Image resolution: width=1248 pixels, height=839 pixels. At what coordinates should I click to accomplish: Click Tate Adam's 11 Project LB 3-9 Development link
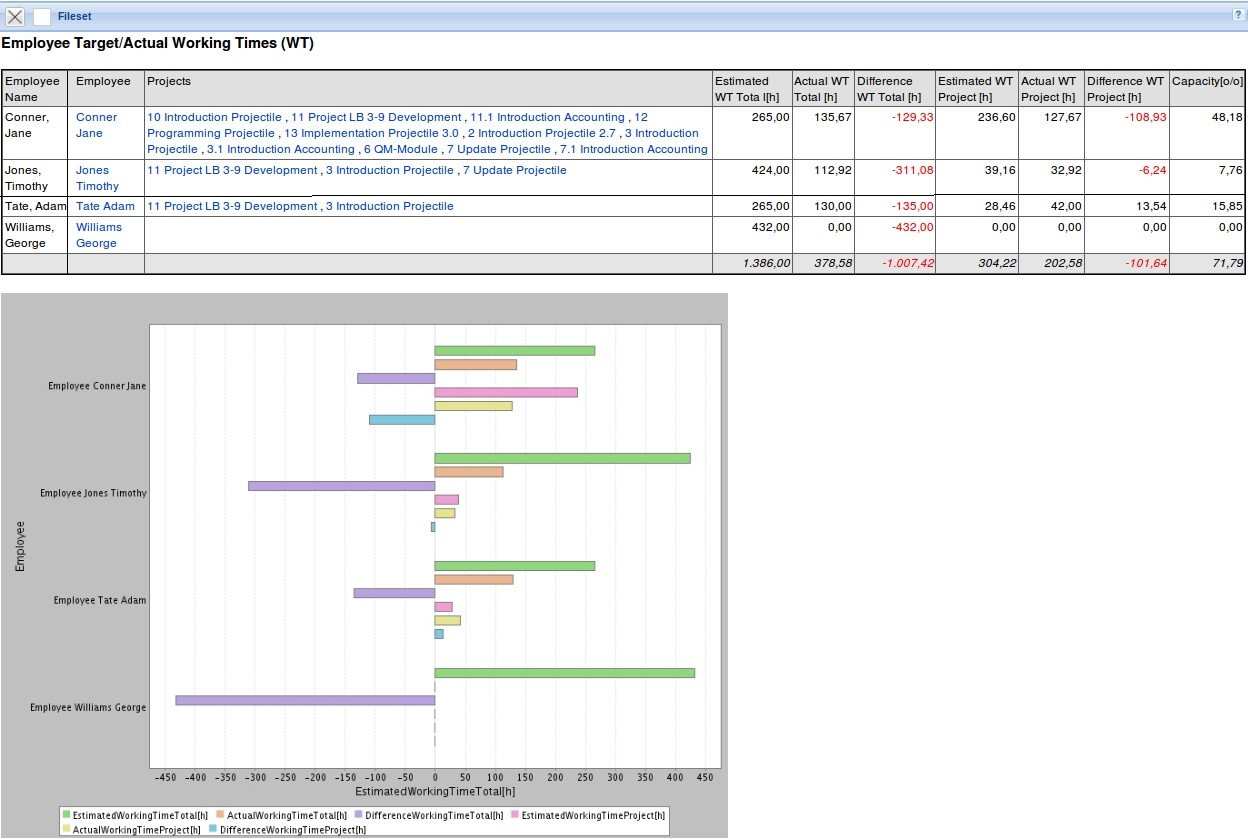point(232,206)
